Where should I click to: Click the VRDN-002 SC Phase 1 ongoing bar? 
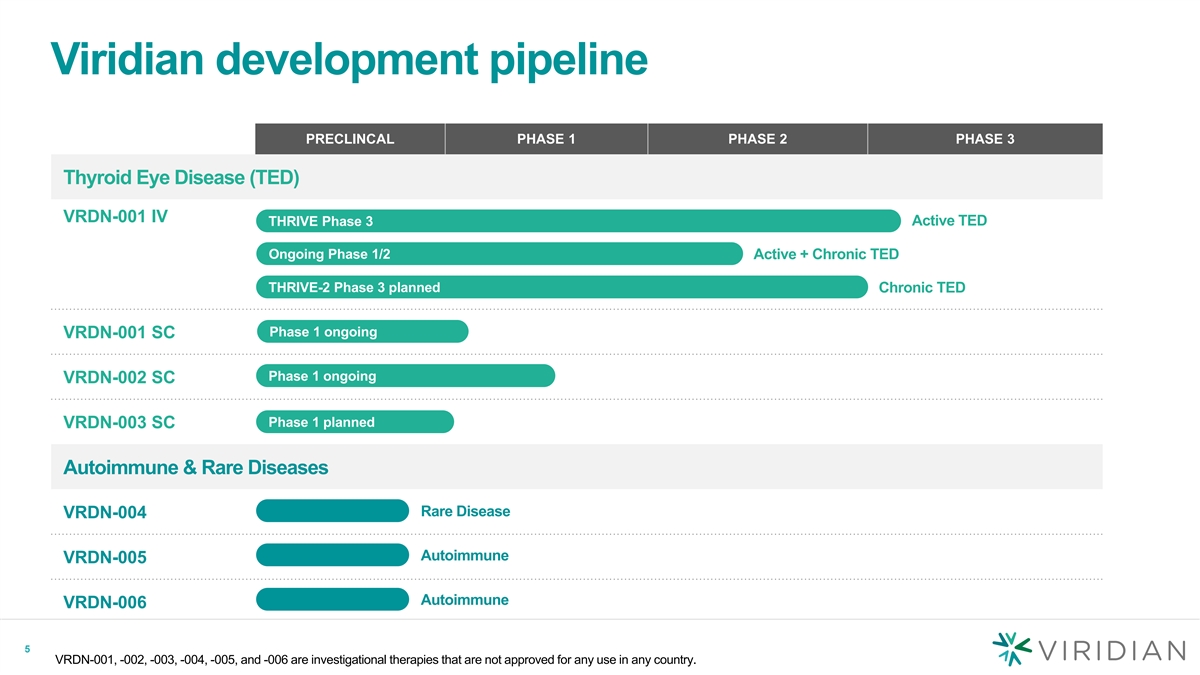[x=405, y=376]
